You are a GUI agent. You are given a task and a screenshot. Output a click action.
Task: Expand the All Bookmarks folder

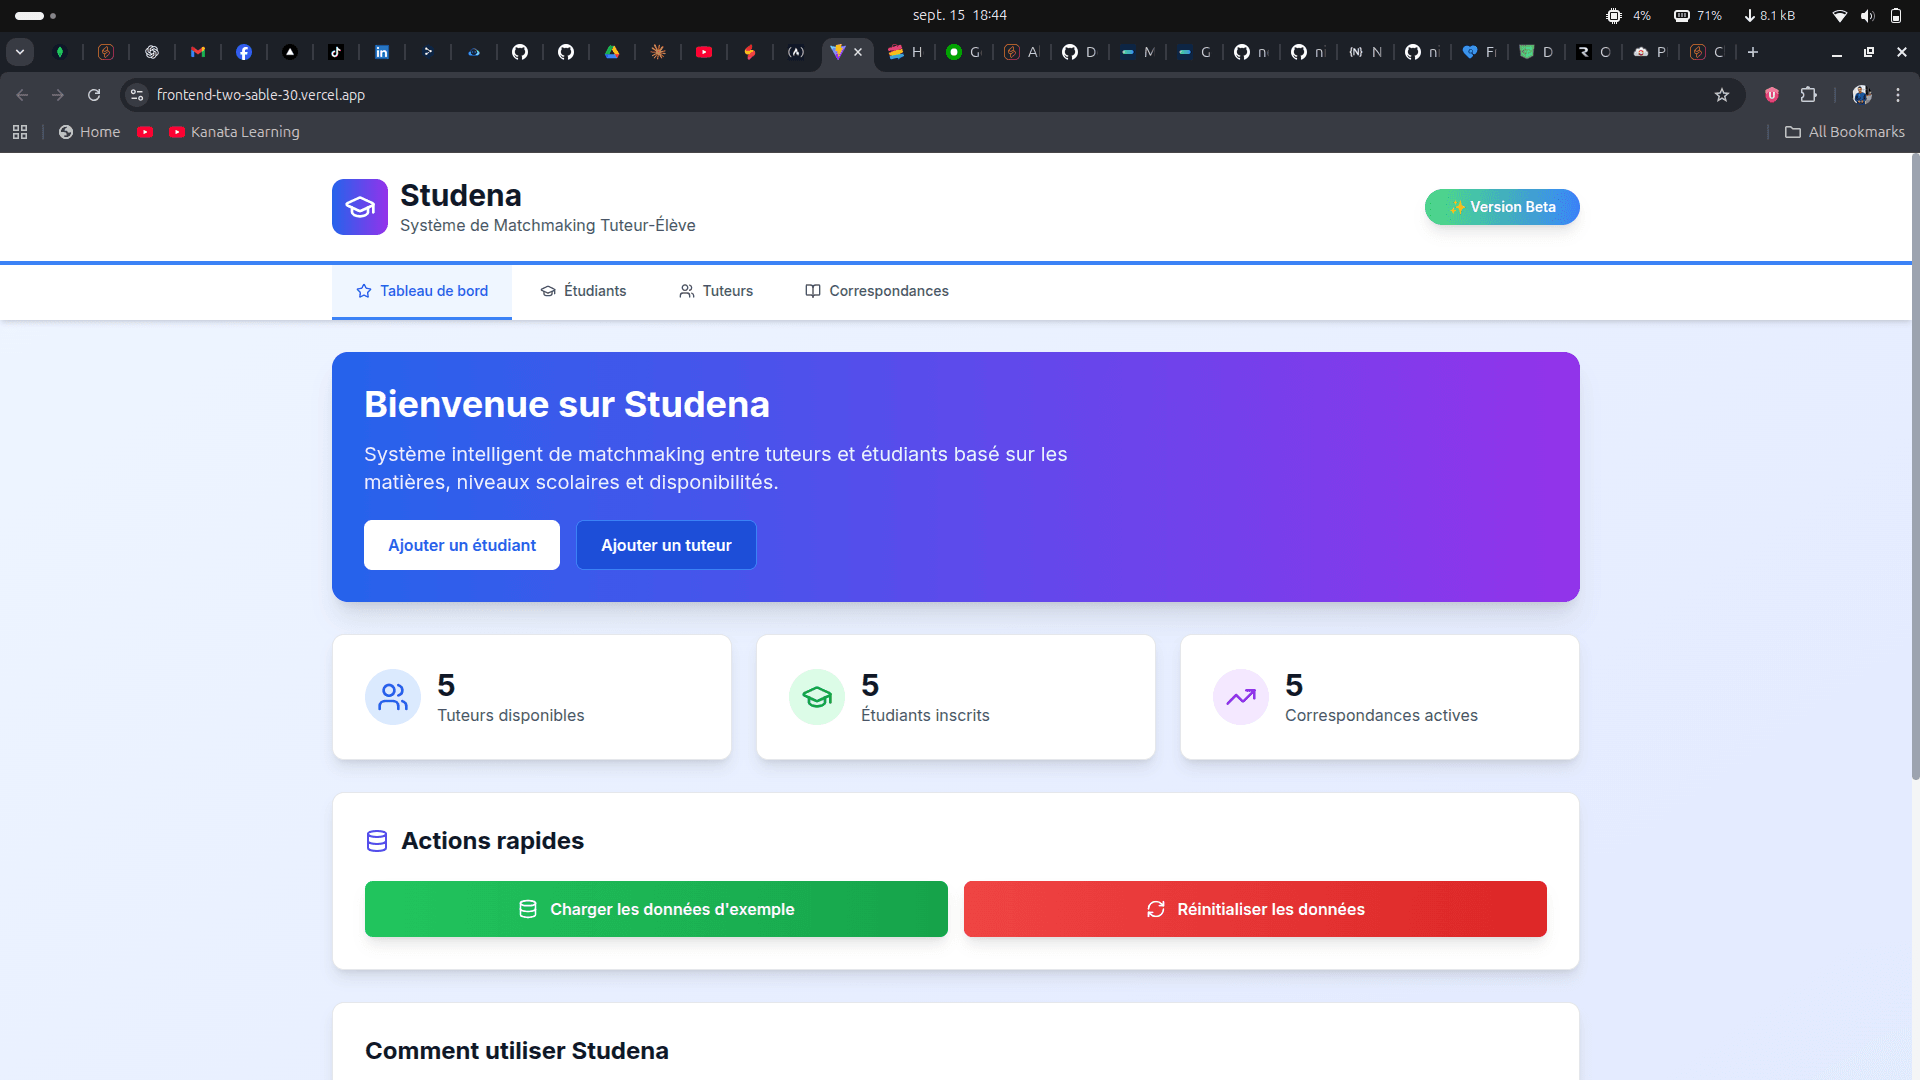click(x=1845, y=131)
